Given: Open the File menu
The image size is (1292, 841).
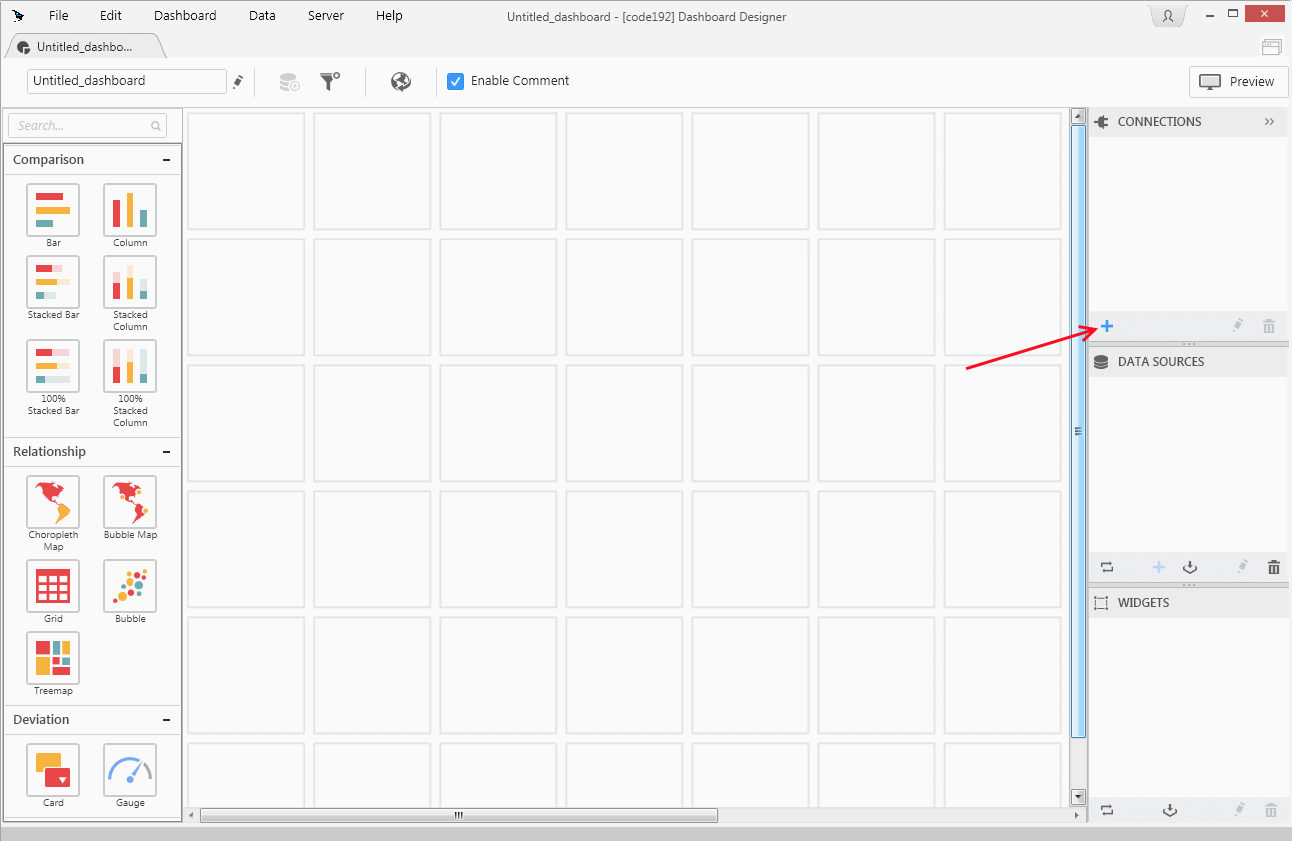Looking at the screenshot, I should [59, 15].
